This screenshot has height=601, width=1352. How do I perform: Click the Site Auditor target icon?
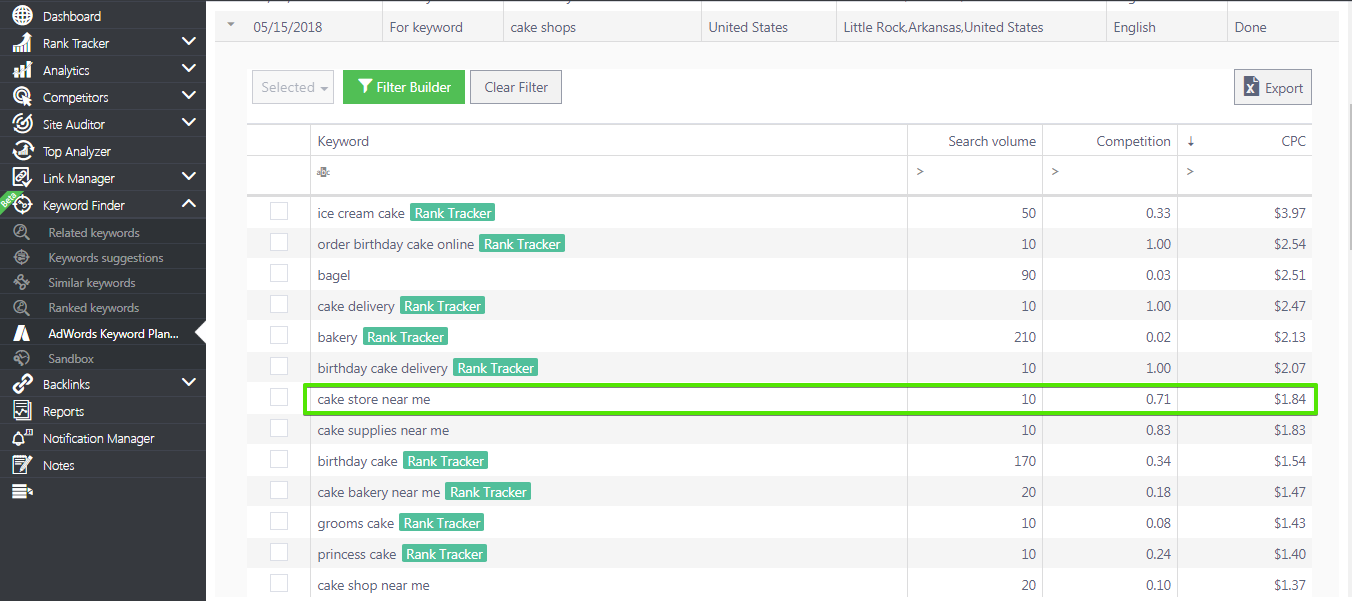22,124
